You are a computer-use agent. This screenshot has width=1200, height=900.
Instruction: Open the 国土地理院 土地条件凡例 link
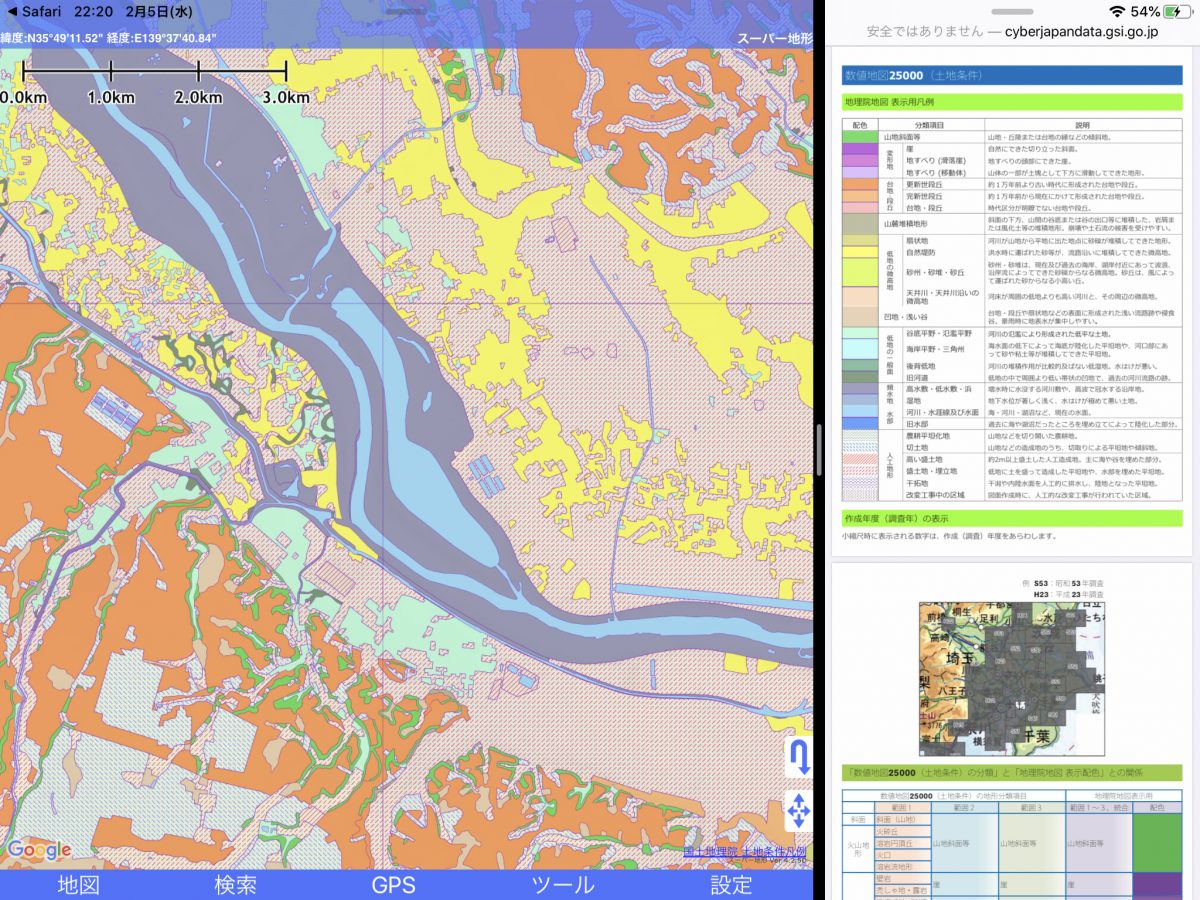[744, 852]
